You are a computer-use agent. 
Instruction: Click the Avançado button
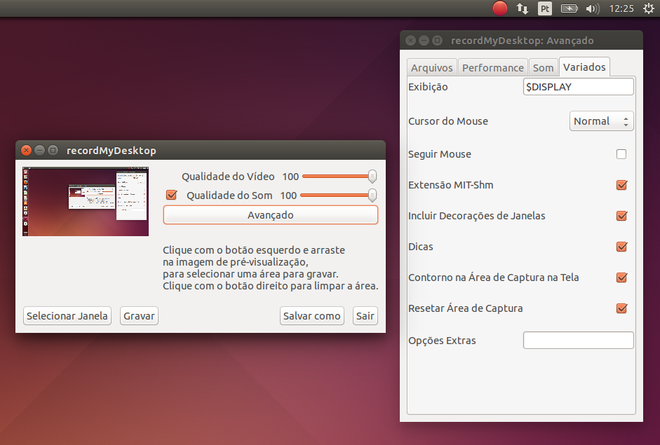[270, 215]
